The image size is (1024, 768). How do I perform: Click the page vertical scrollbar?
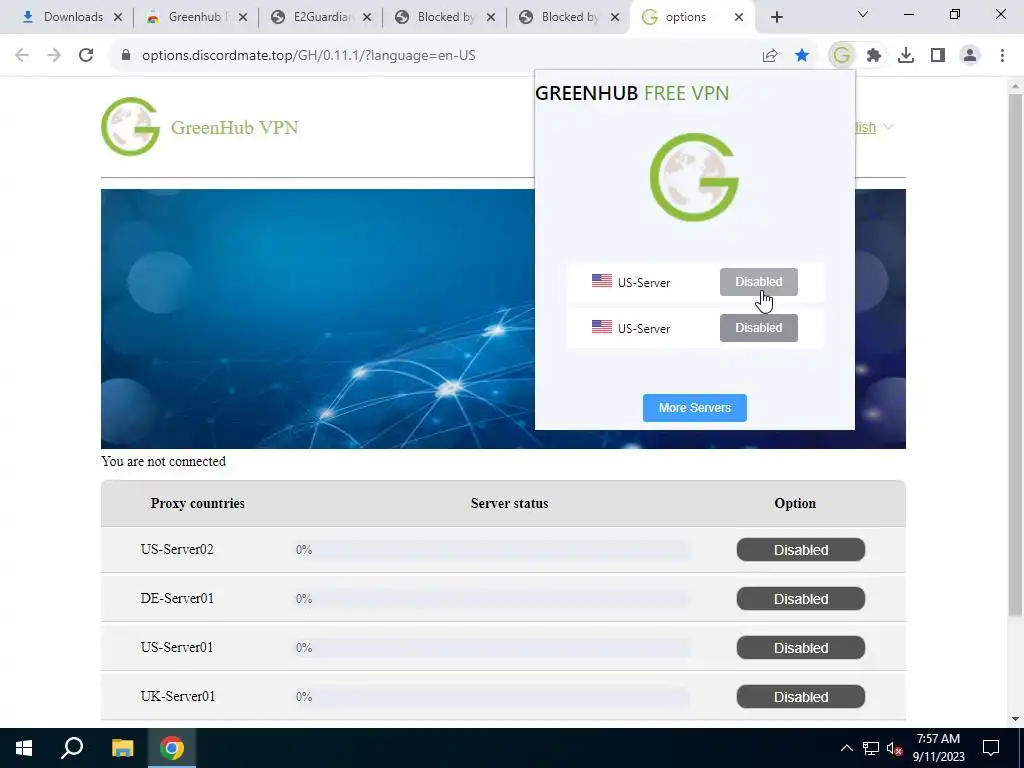1015,356
